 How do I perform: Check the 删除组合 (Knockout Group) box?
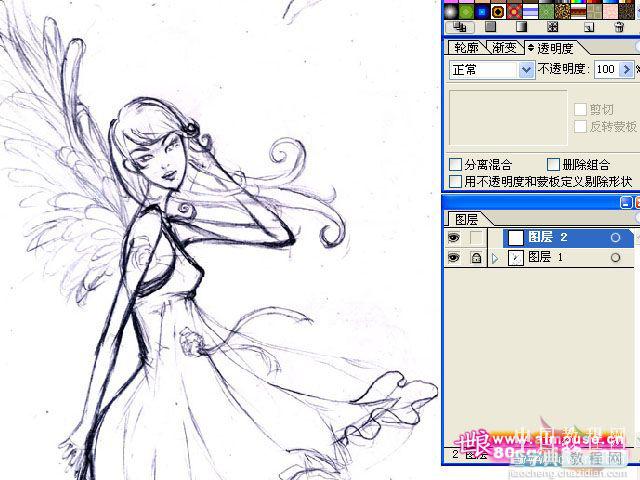point(553,165)
